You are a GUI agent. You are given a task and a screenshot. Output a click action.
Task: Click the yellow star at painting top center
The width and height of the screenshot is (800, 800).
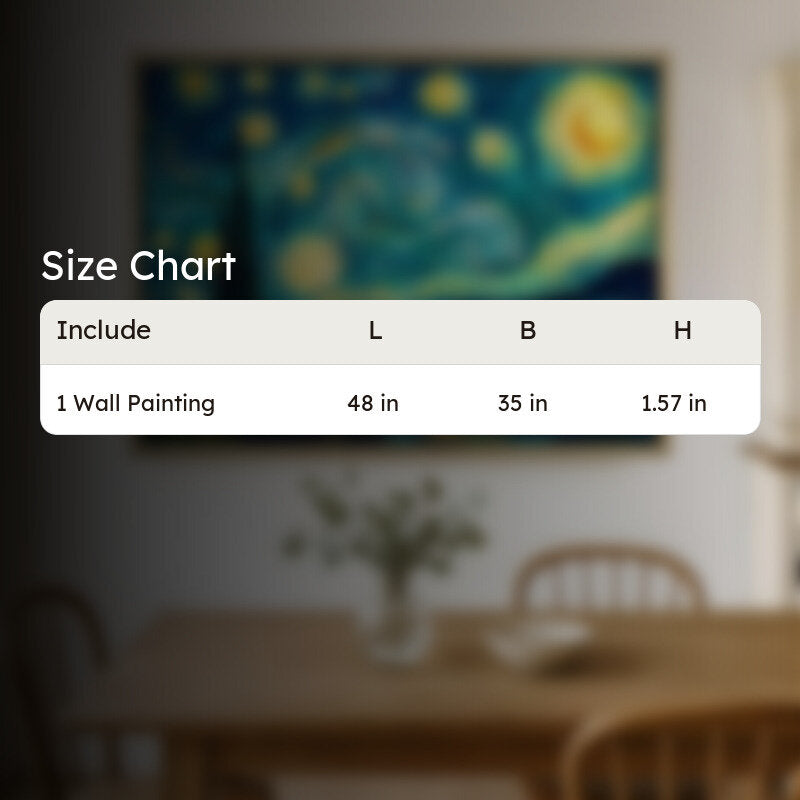[x=443, y=93]
